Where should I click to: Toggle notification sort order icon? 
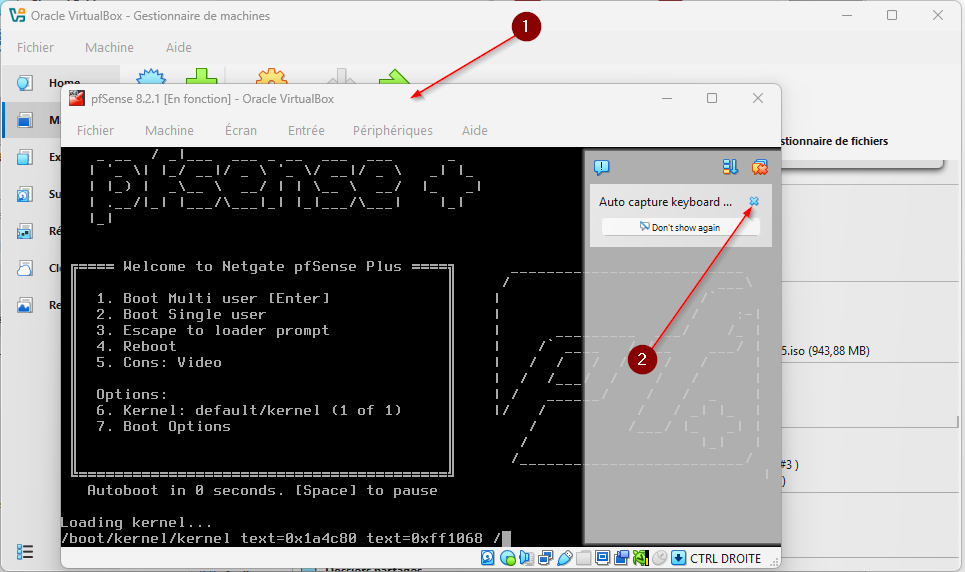click(730, 167)
